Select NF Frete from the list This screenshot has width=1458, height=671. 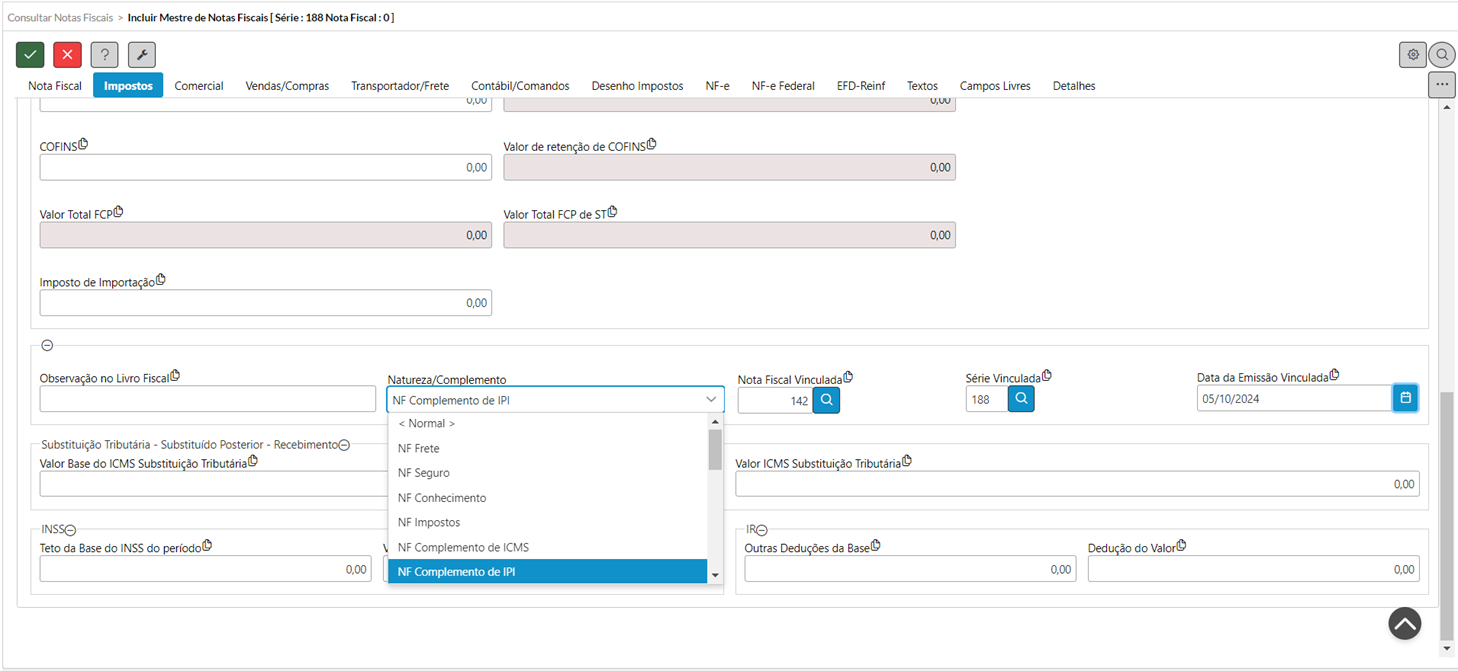[419, 449]
